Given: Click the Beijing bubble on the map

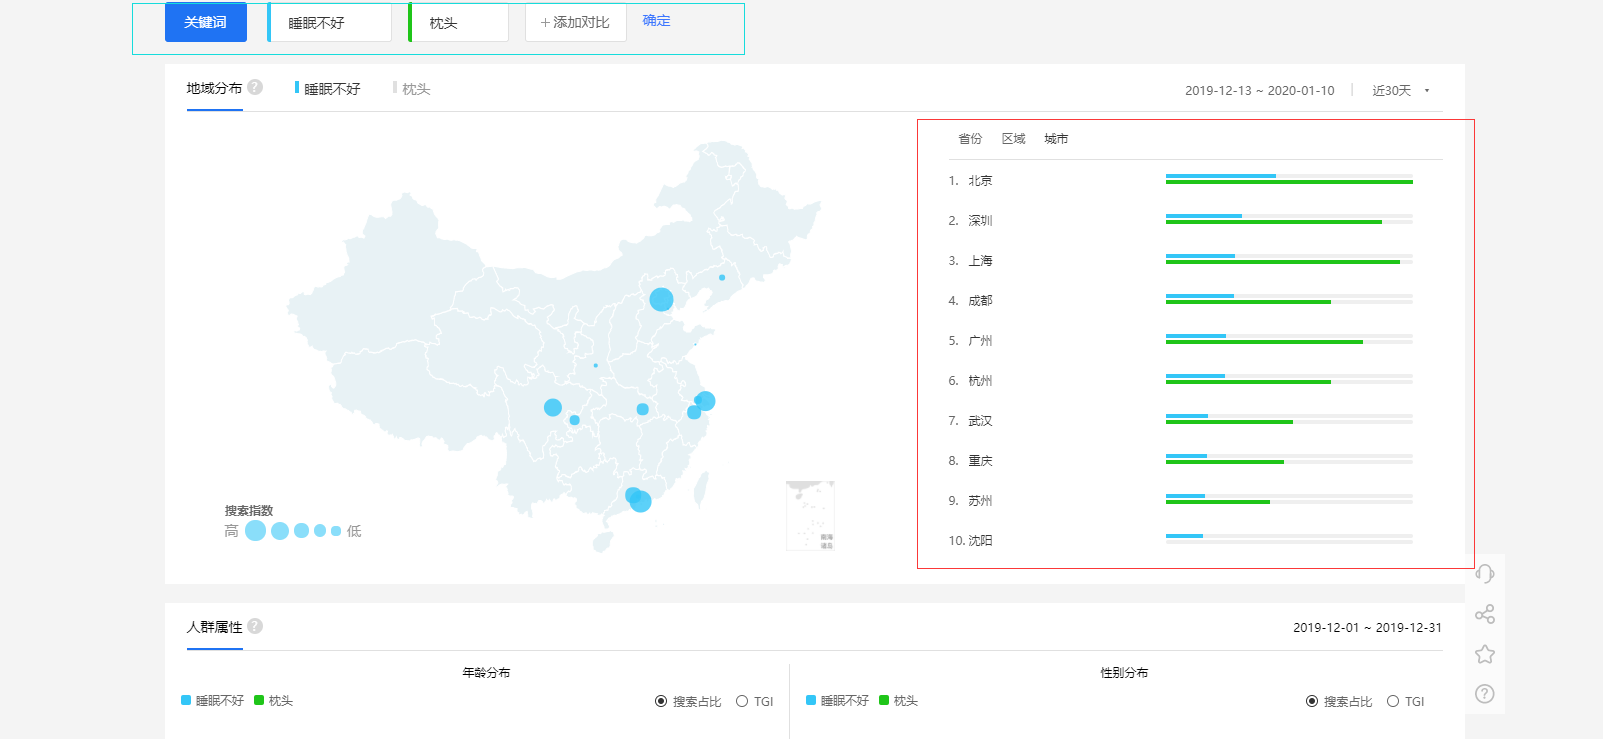Looking at the screenshot, I should click(661, 299).
